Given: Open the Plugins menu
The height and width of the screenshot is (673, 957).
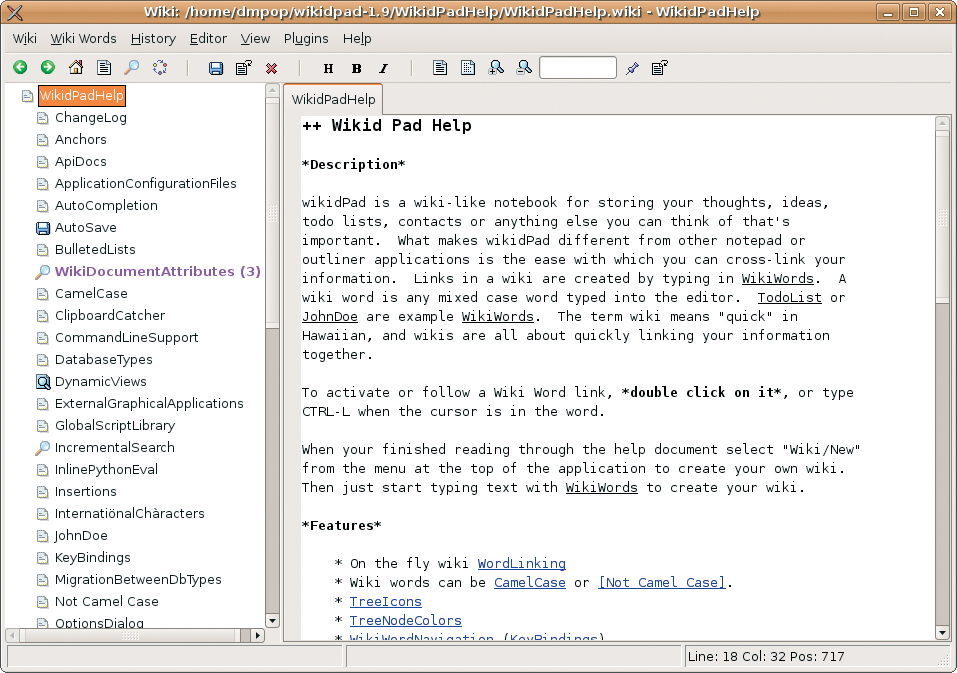Looking at the screenshot, I should point(306,38).
